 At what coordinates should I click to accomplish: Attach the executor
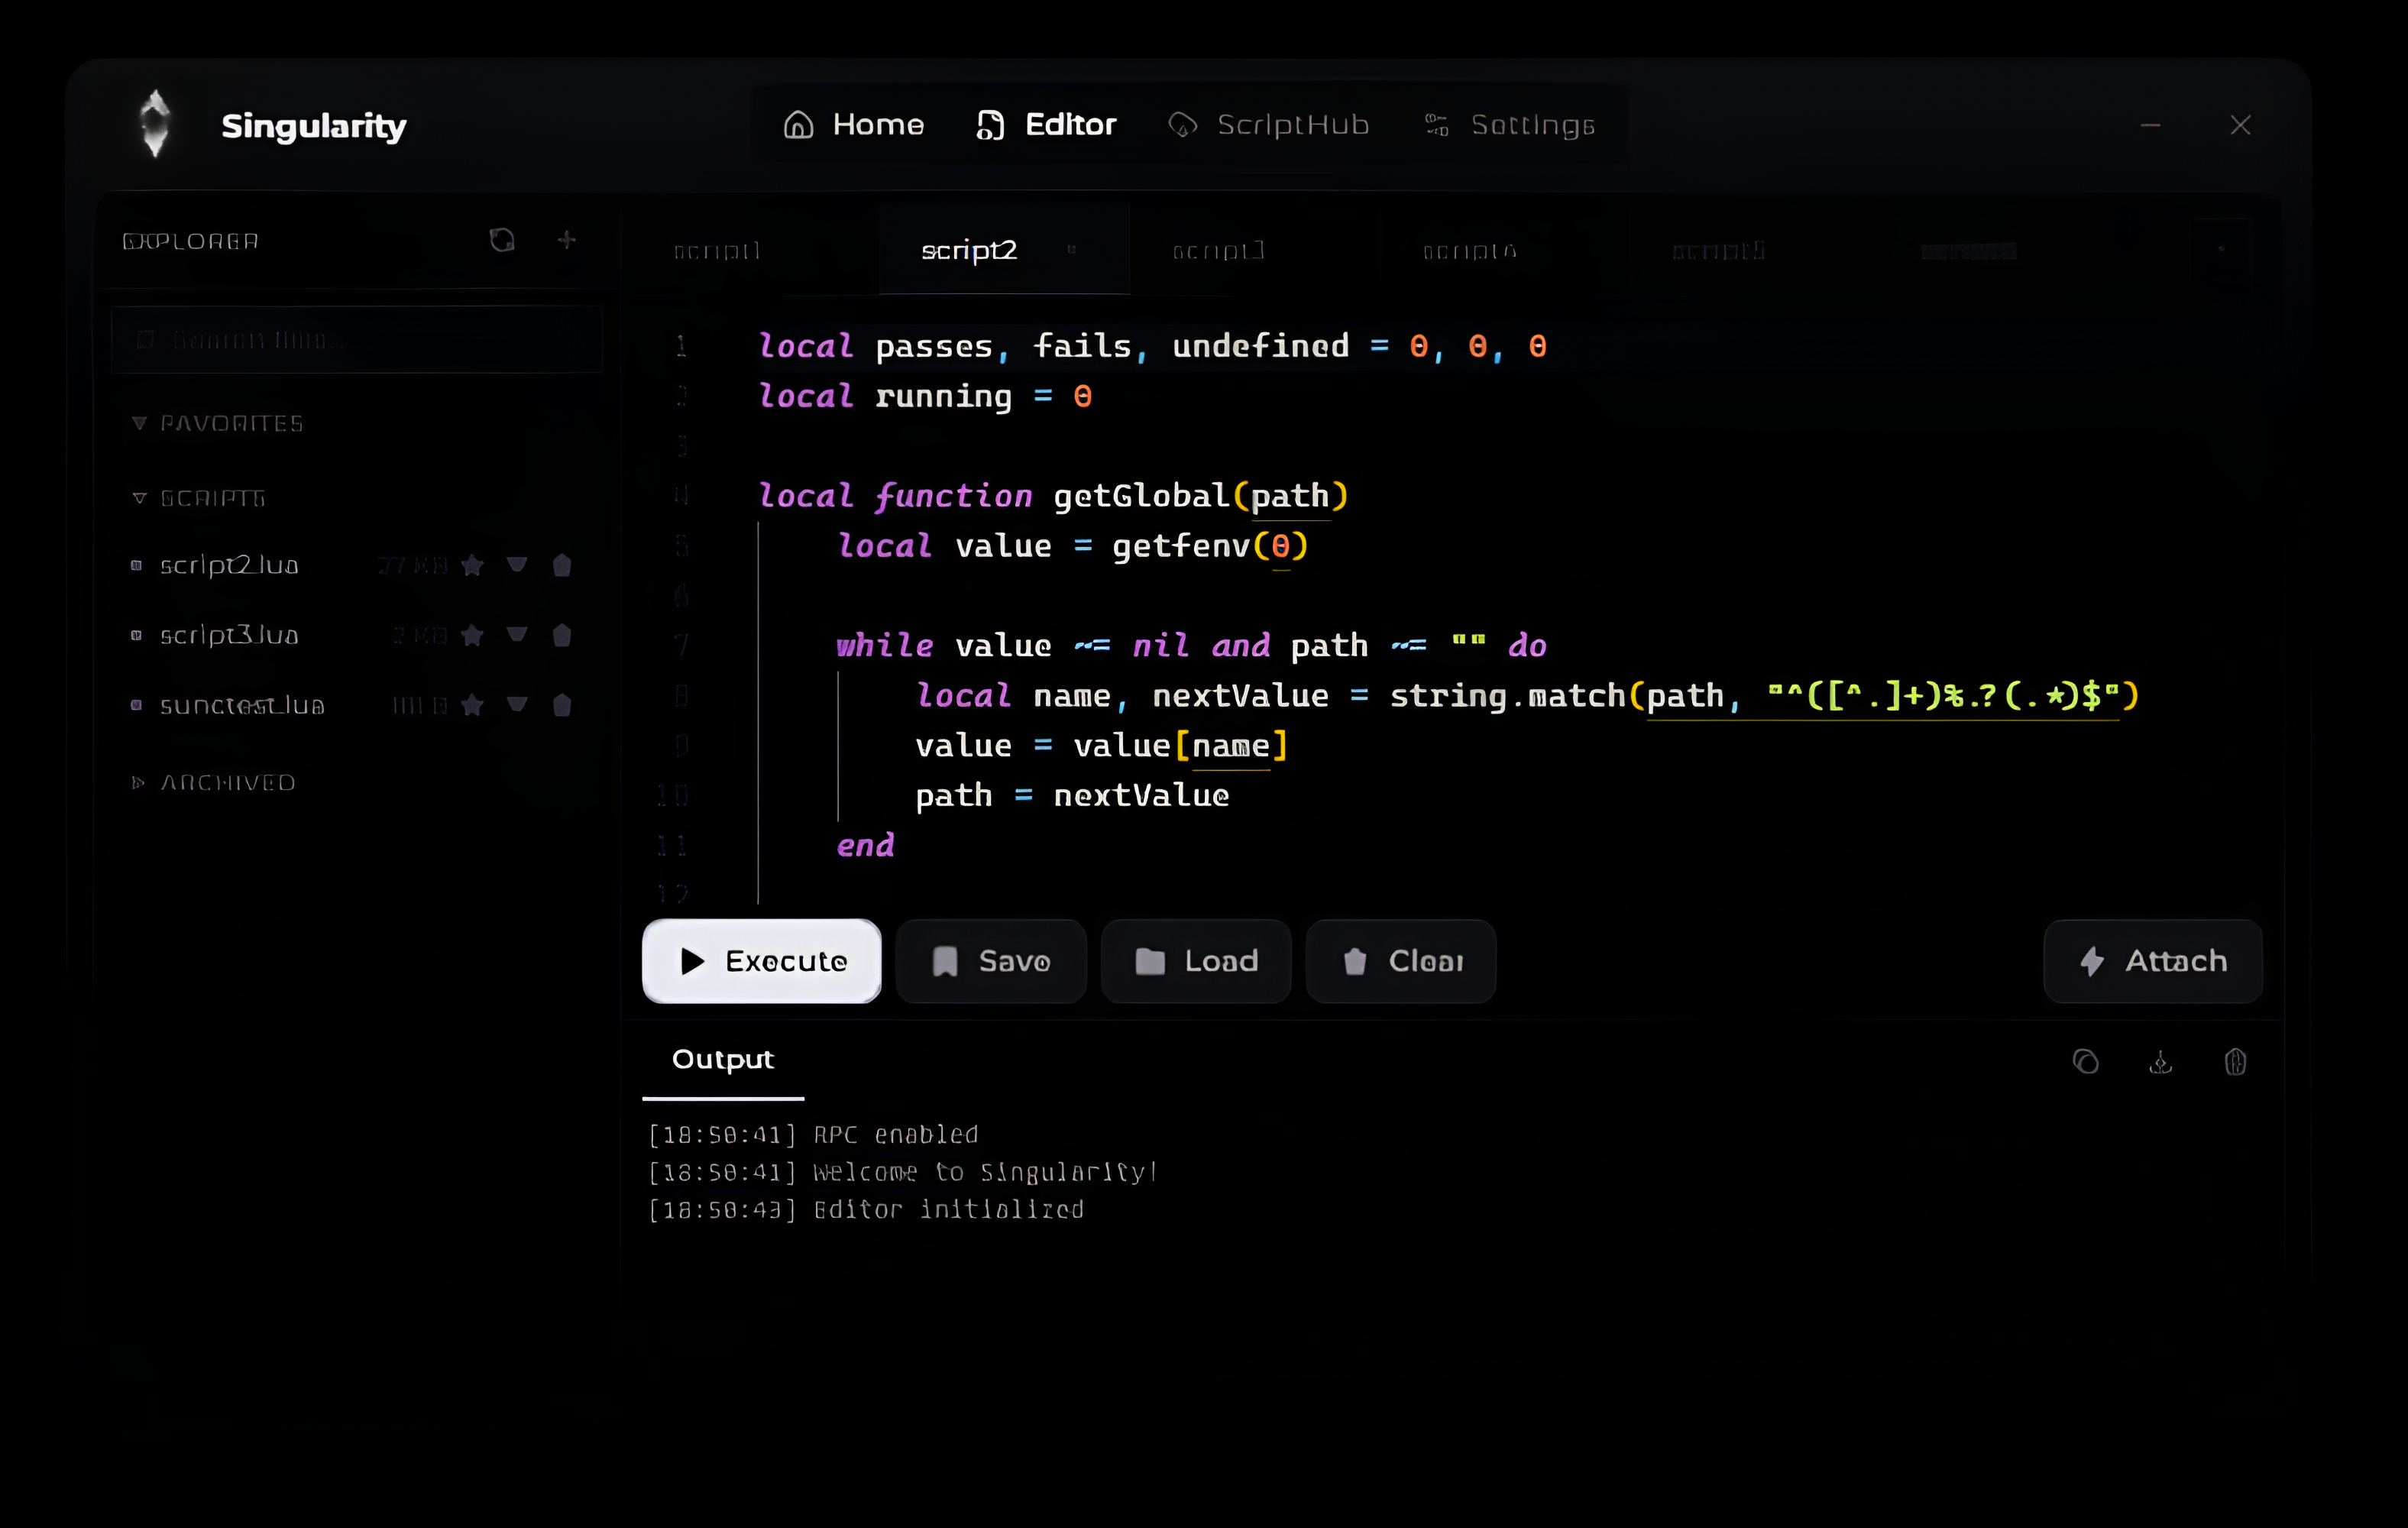[2153, 961]
